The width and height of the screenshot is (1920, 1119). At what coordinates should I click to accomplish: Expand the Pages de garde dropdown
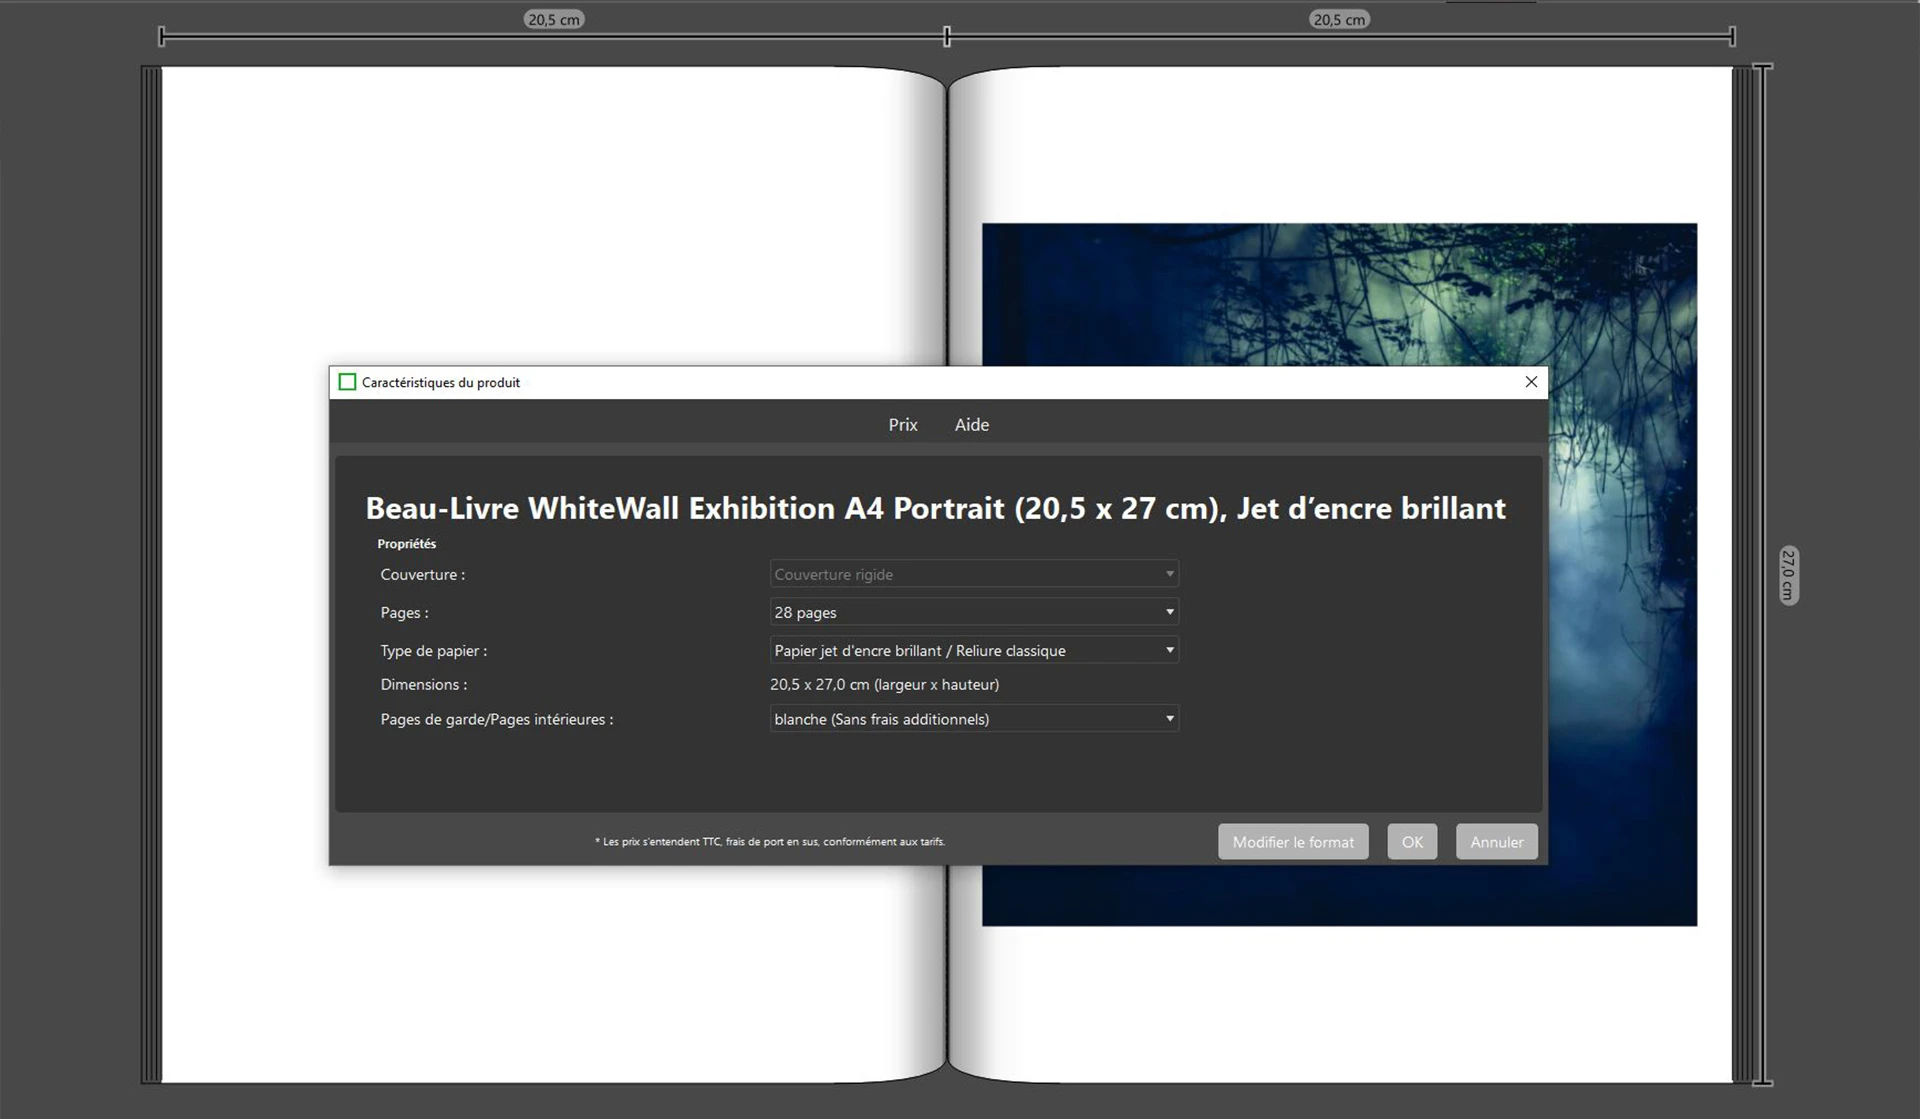pyautogui.click(x=974, y=719)
